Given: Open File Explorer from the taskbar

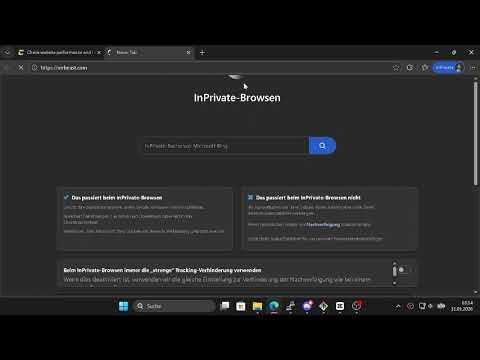Looking at the screenshot, I should [257, 306].
